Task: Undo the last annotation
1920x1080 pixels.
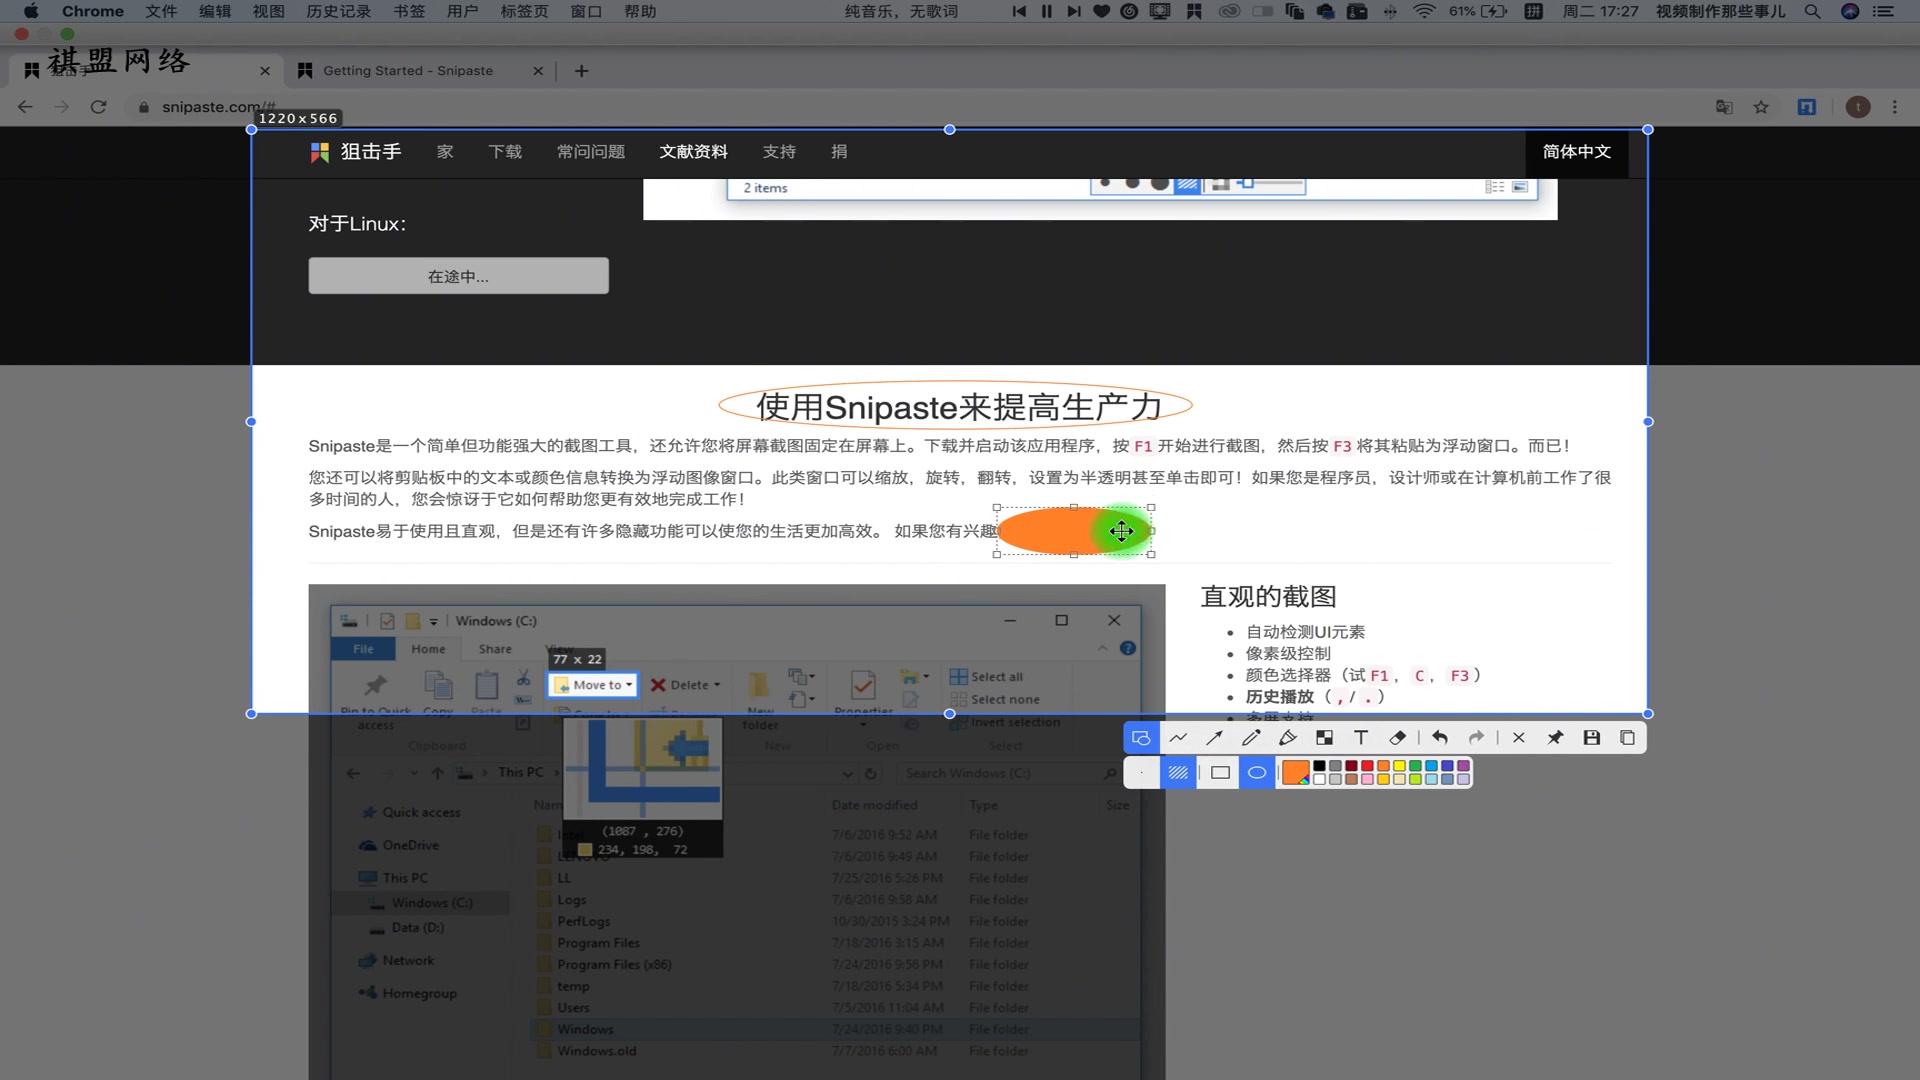Action: [1440, 738]
